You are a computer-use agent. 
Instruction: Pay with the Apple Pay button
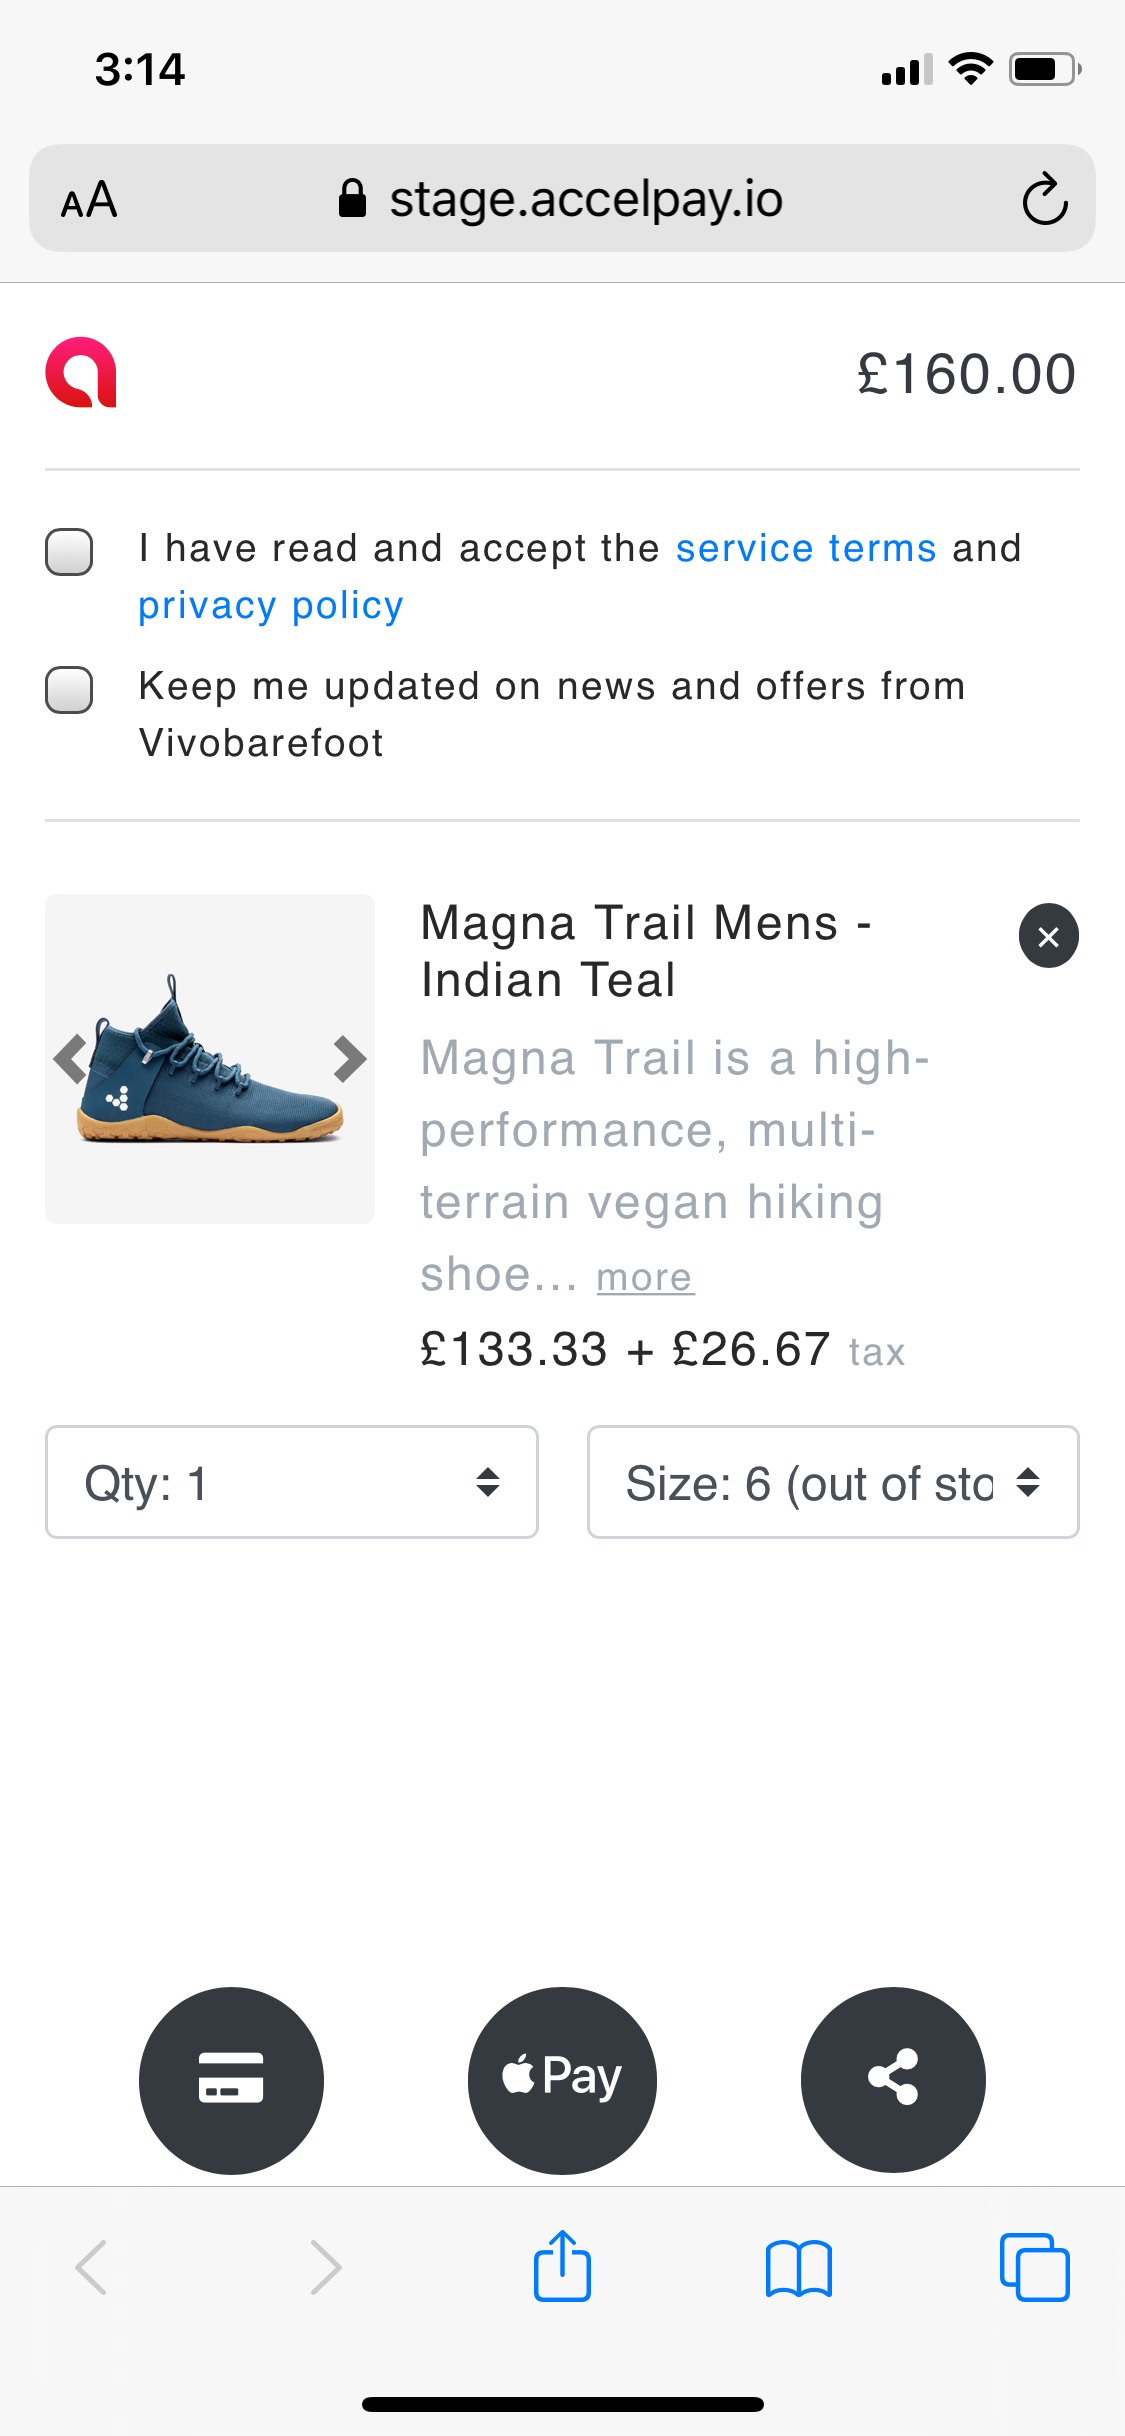click(562, 2080)
